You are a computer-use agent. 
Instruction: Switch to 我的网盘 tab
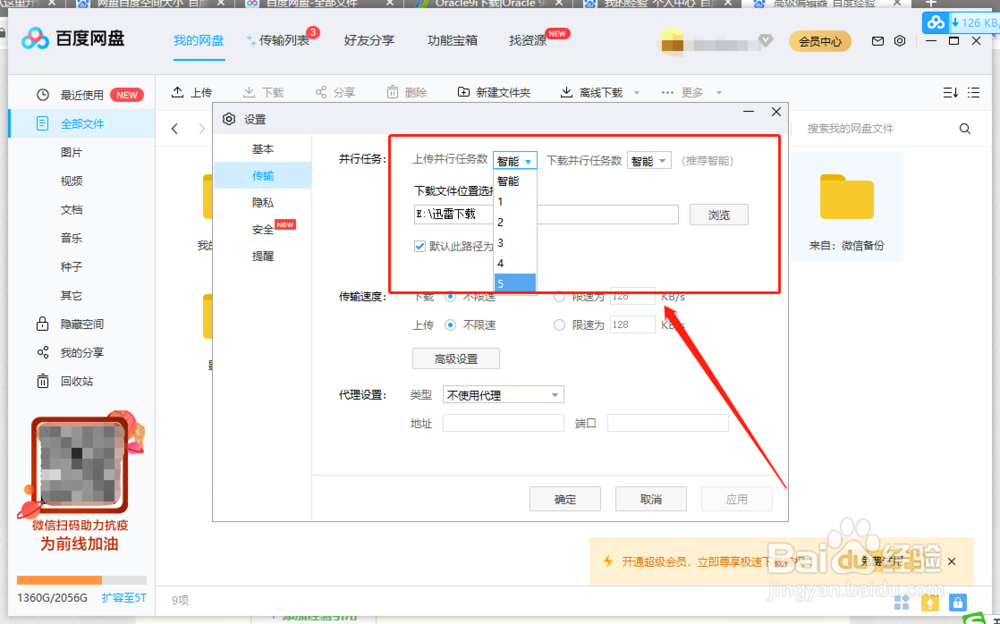click(198, 41)
